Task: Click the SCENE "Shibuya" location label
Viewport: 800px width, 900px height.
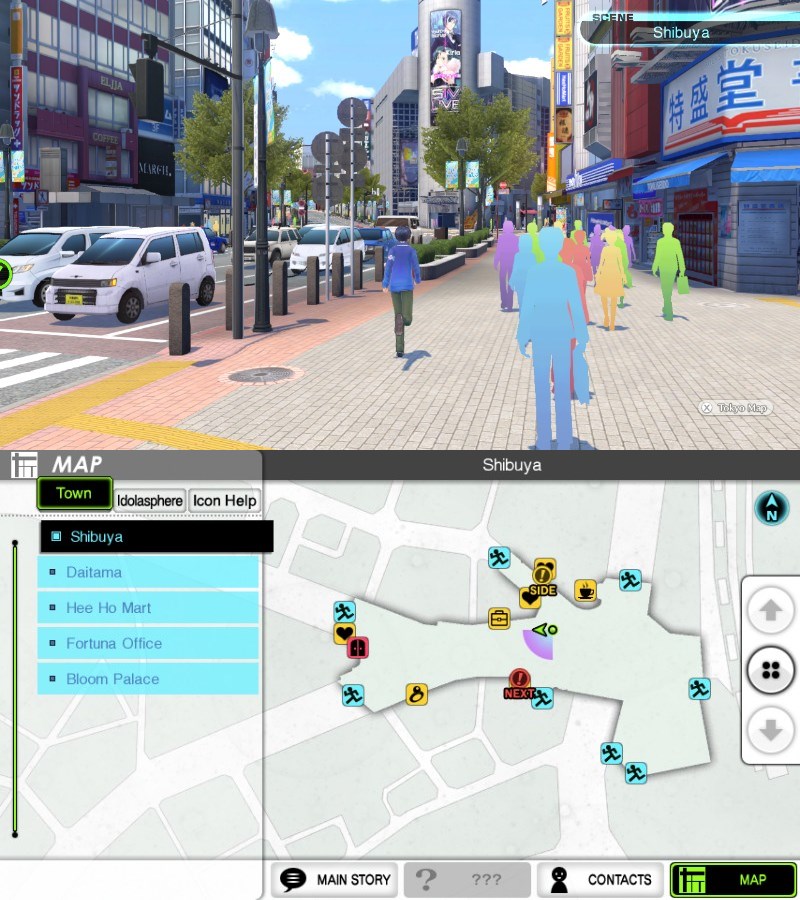Action: point(681,33)
